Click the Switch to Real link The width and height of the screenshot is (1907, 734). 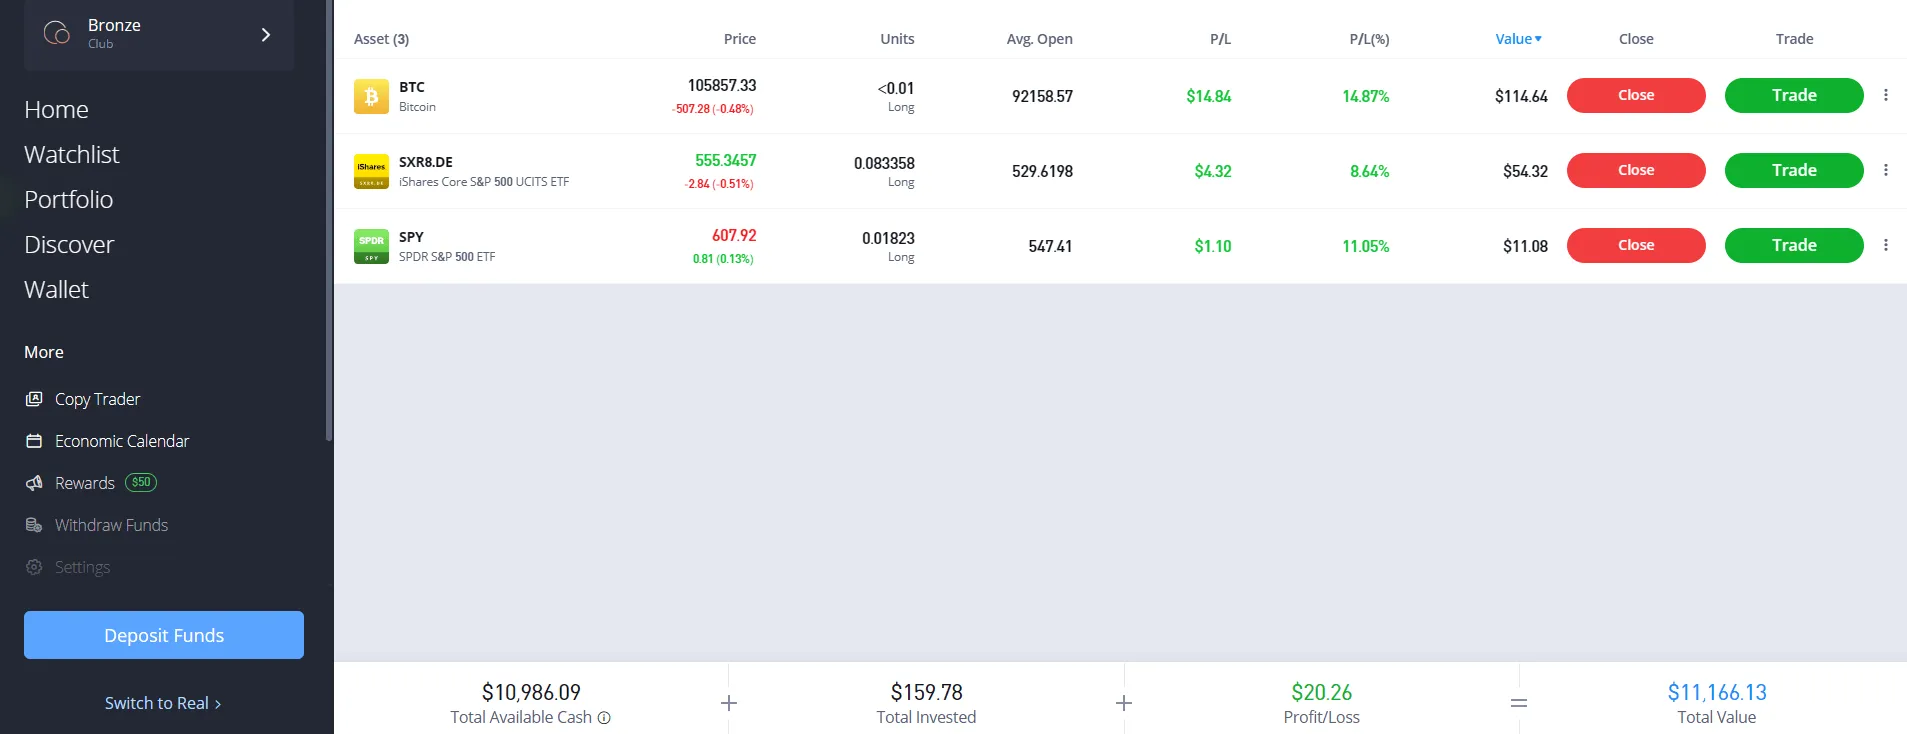163,703
